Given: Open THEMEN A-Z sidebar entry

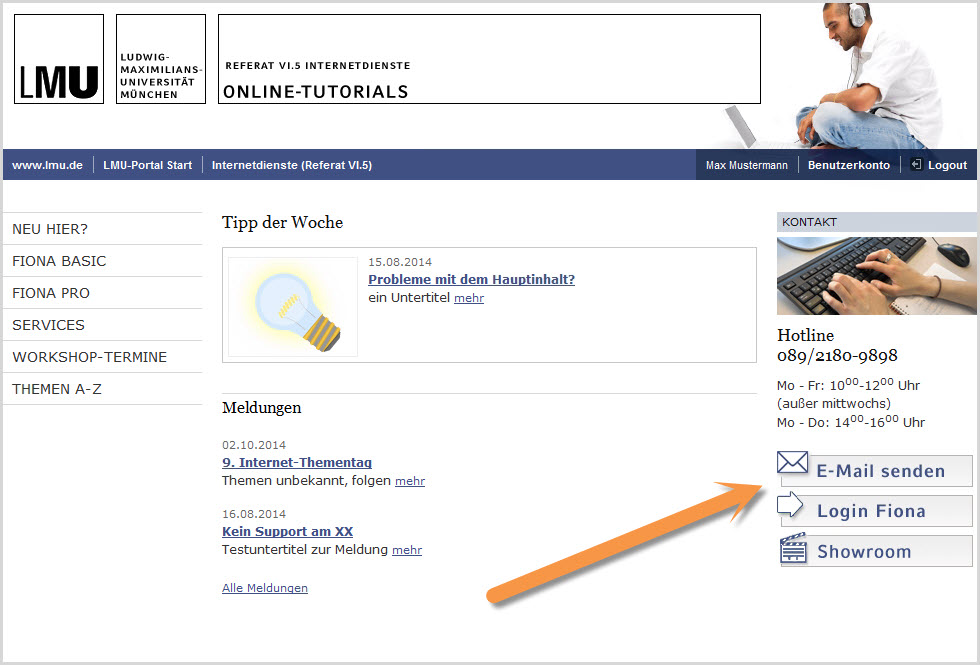Looking at the screenshot, I should 102,389.
